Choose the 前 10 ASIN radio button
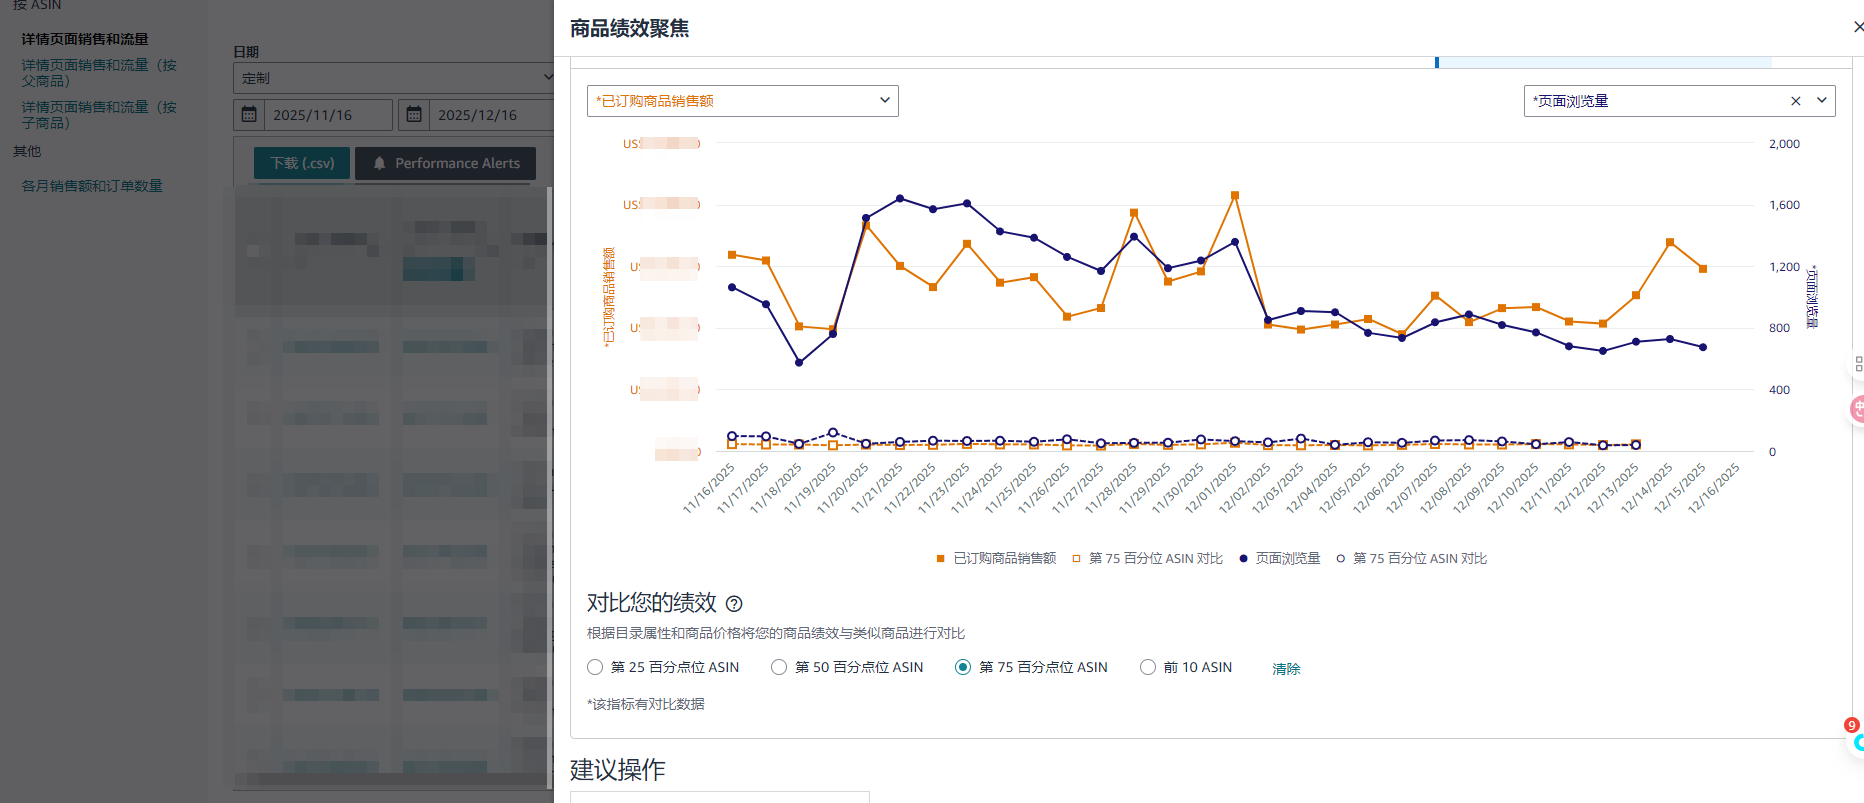Screen dimensions: 1864x803 [1148, 667]
